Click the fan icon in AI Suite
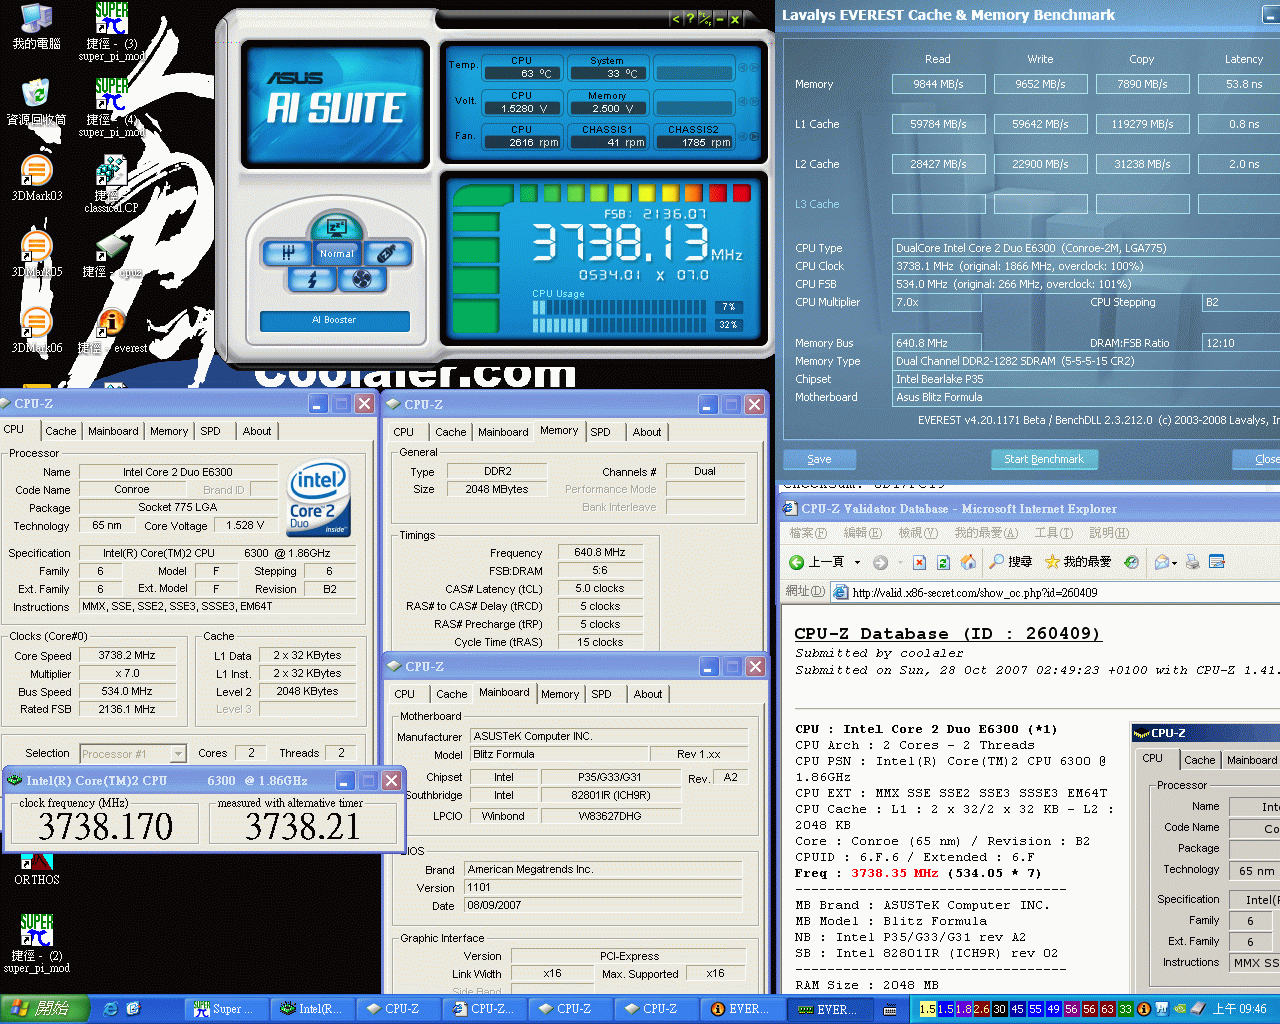The height and width of the screenshot is (1024, 1280). [362, 280]
